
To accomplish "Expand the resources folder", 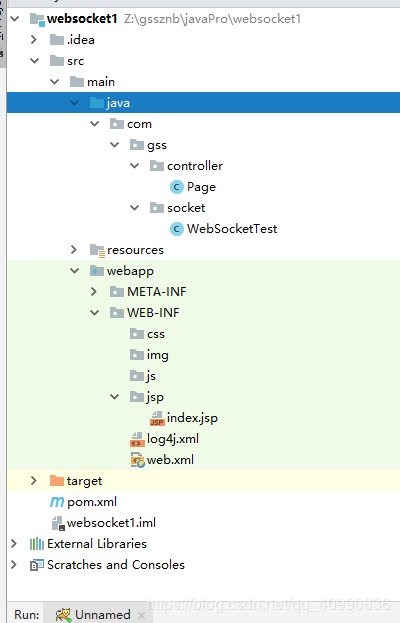I will click(73, 250).
